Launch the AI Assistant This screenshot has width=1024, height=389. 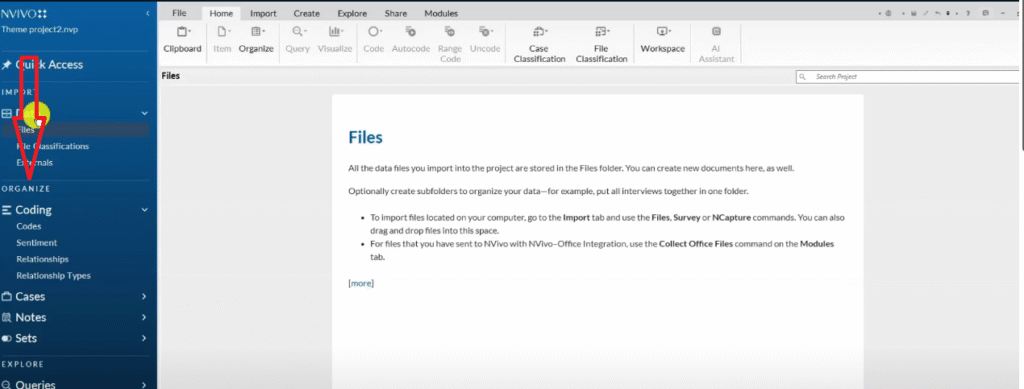coord(716,44)
